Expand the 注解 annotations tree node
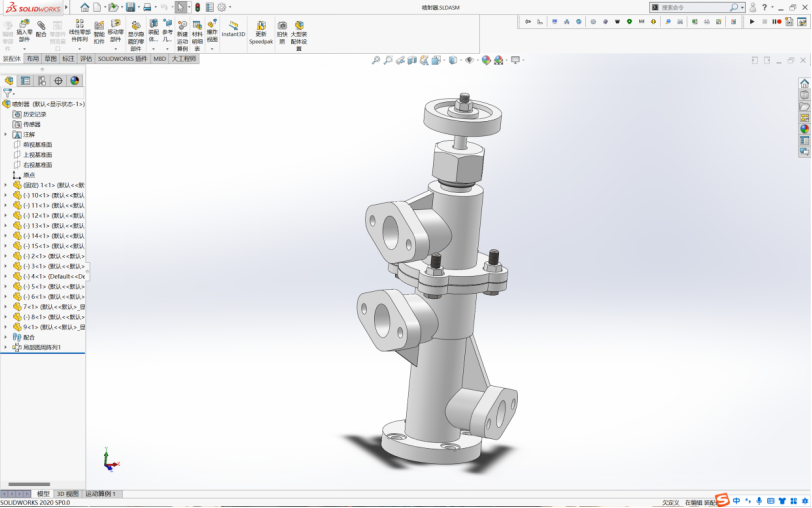 (5, 134)
